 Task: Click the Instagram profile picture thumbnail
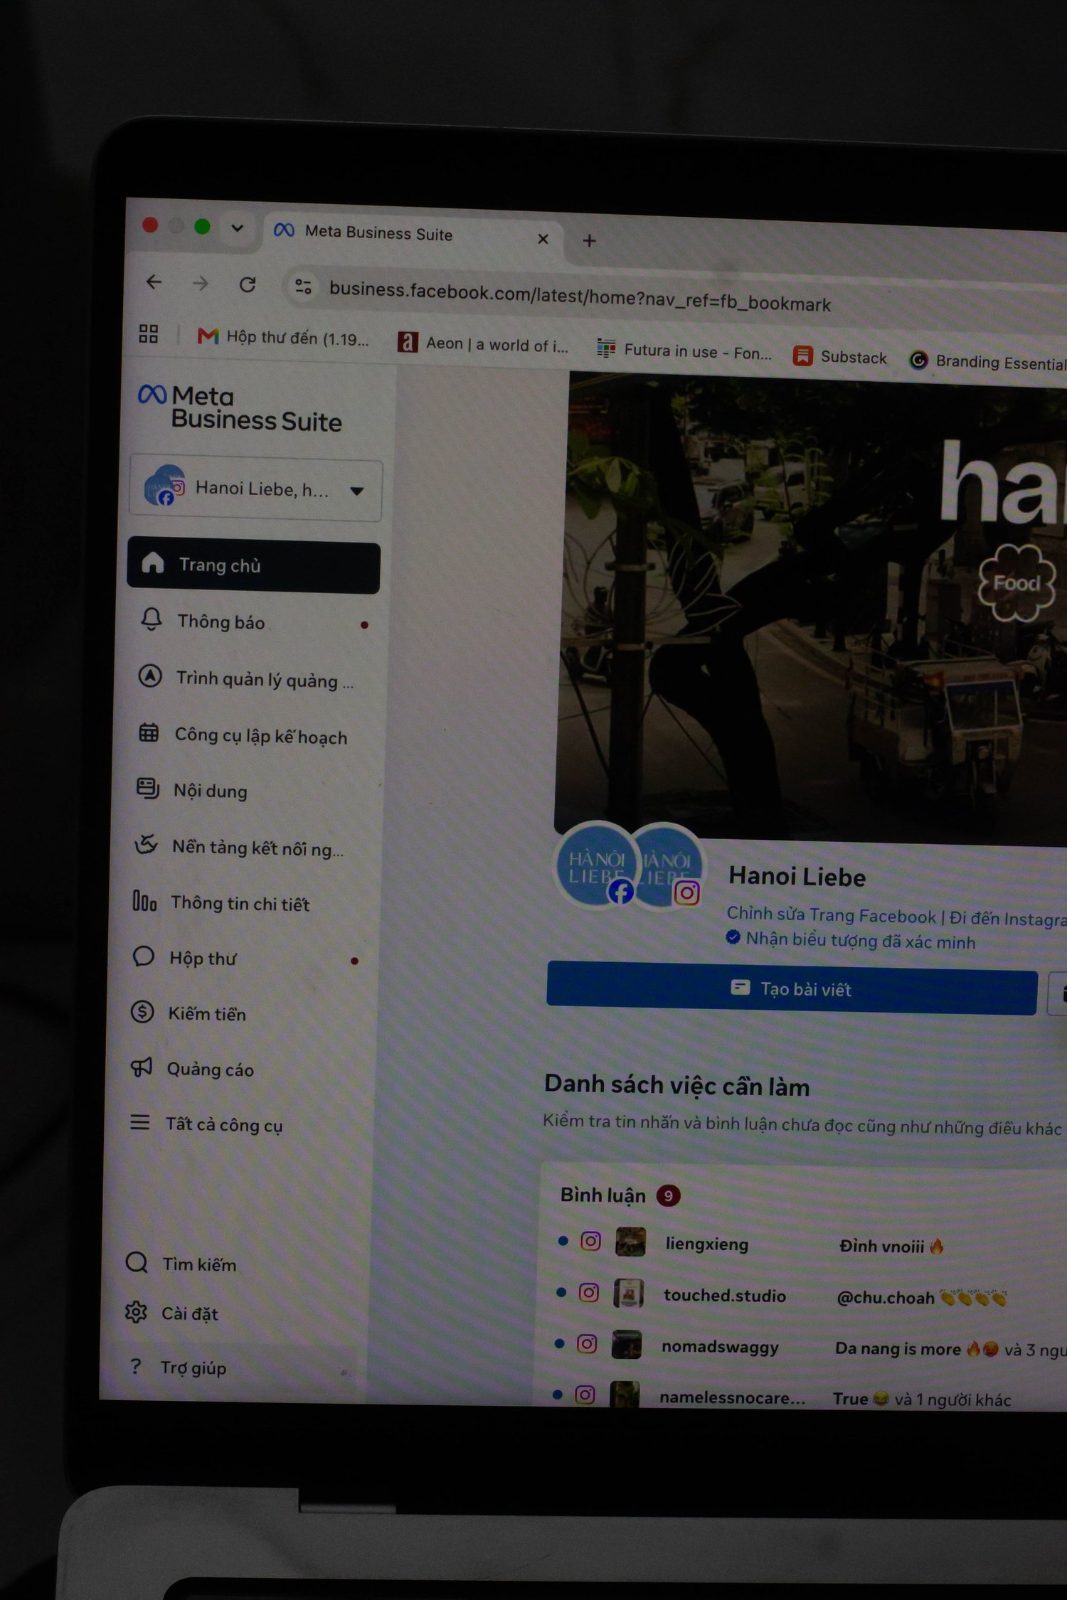(670, 867)
